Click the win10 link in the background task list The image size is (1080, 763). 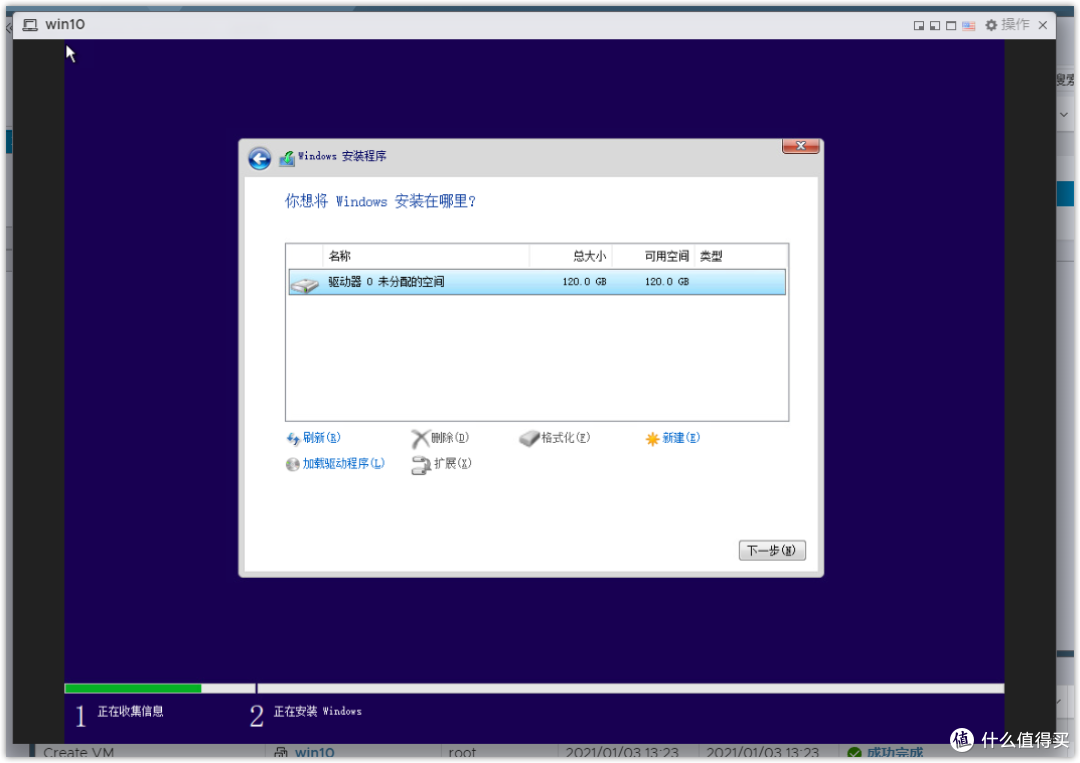[x=315, y=753]
